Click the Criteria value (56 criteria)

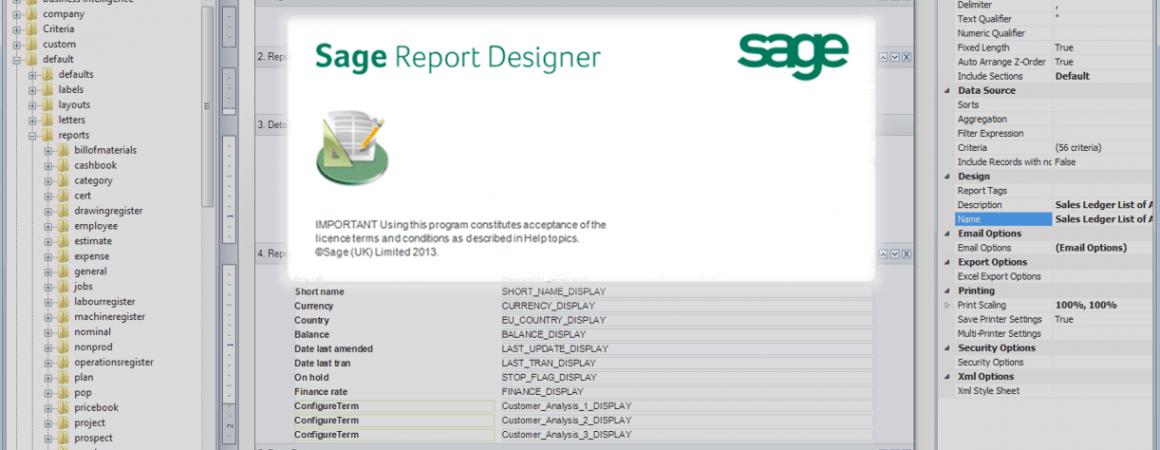(x=1078, y=148)
